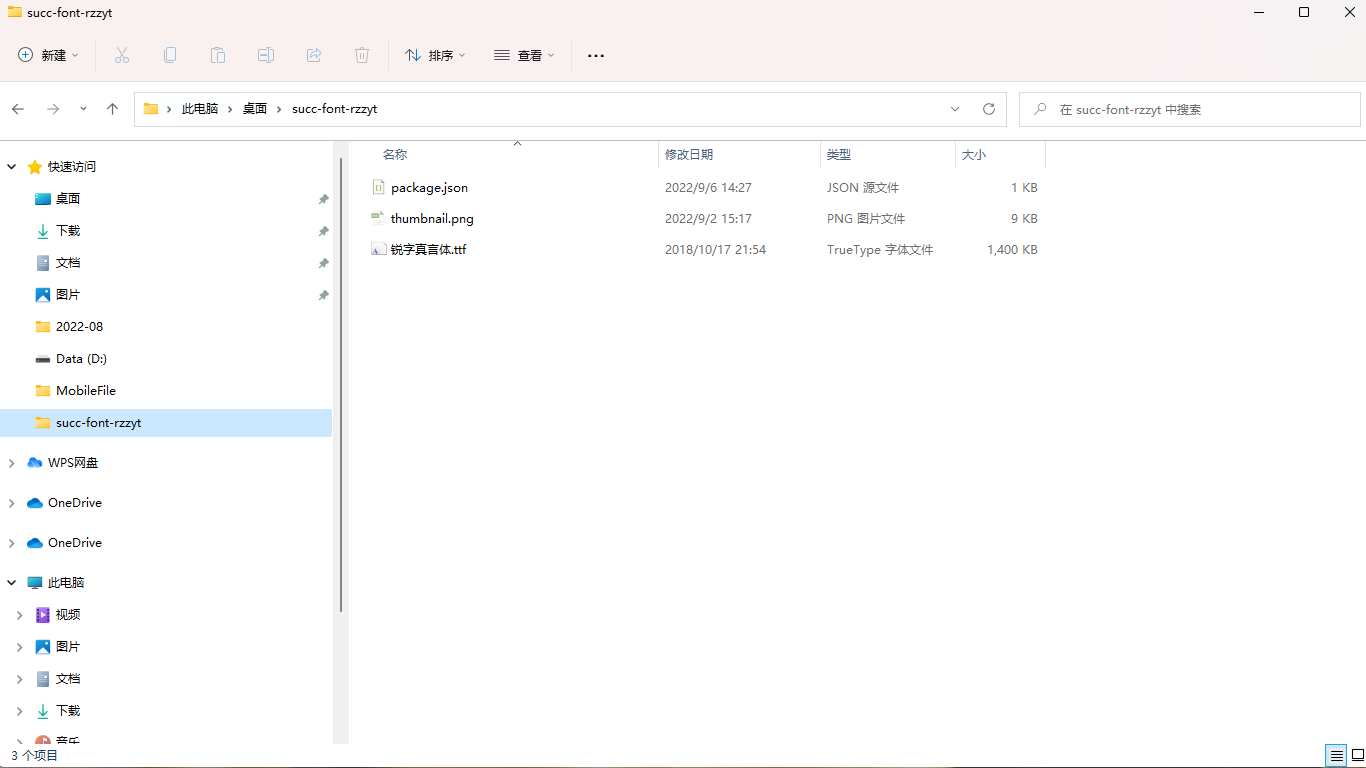The width and height of the screenshot is (1366, 768).
Task: Switch to details view in status bar
Action: [x=1336, y=755]
